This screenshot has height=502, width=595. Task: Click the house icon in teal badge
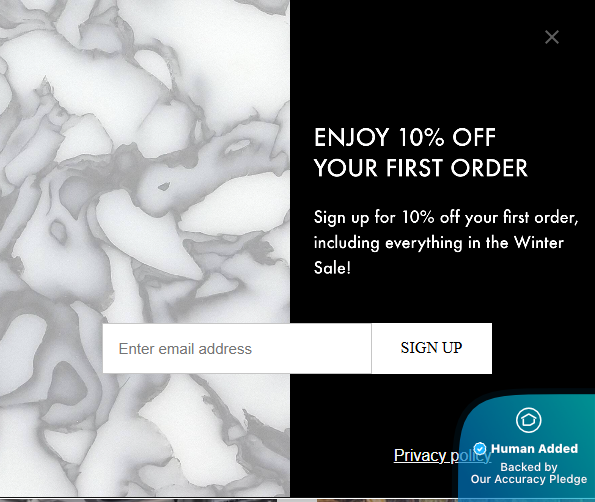[x=529, y=420]
